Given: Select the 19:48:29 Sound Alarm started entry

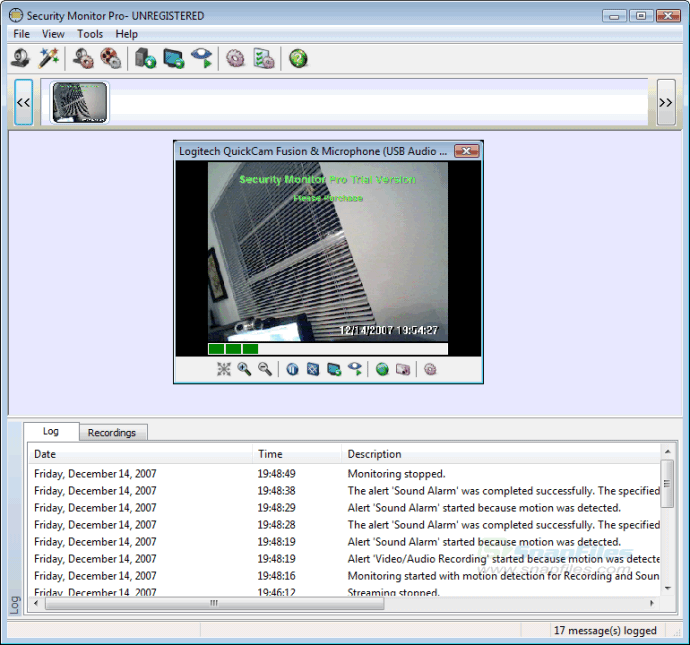Looking at the screenshot, I should pos(345,508).
